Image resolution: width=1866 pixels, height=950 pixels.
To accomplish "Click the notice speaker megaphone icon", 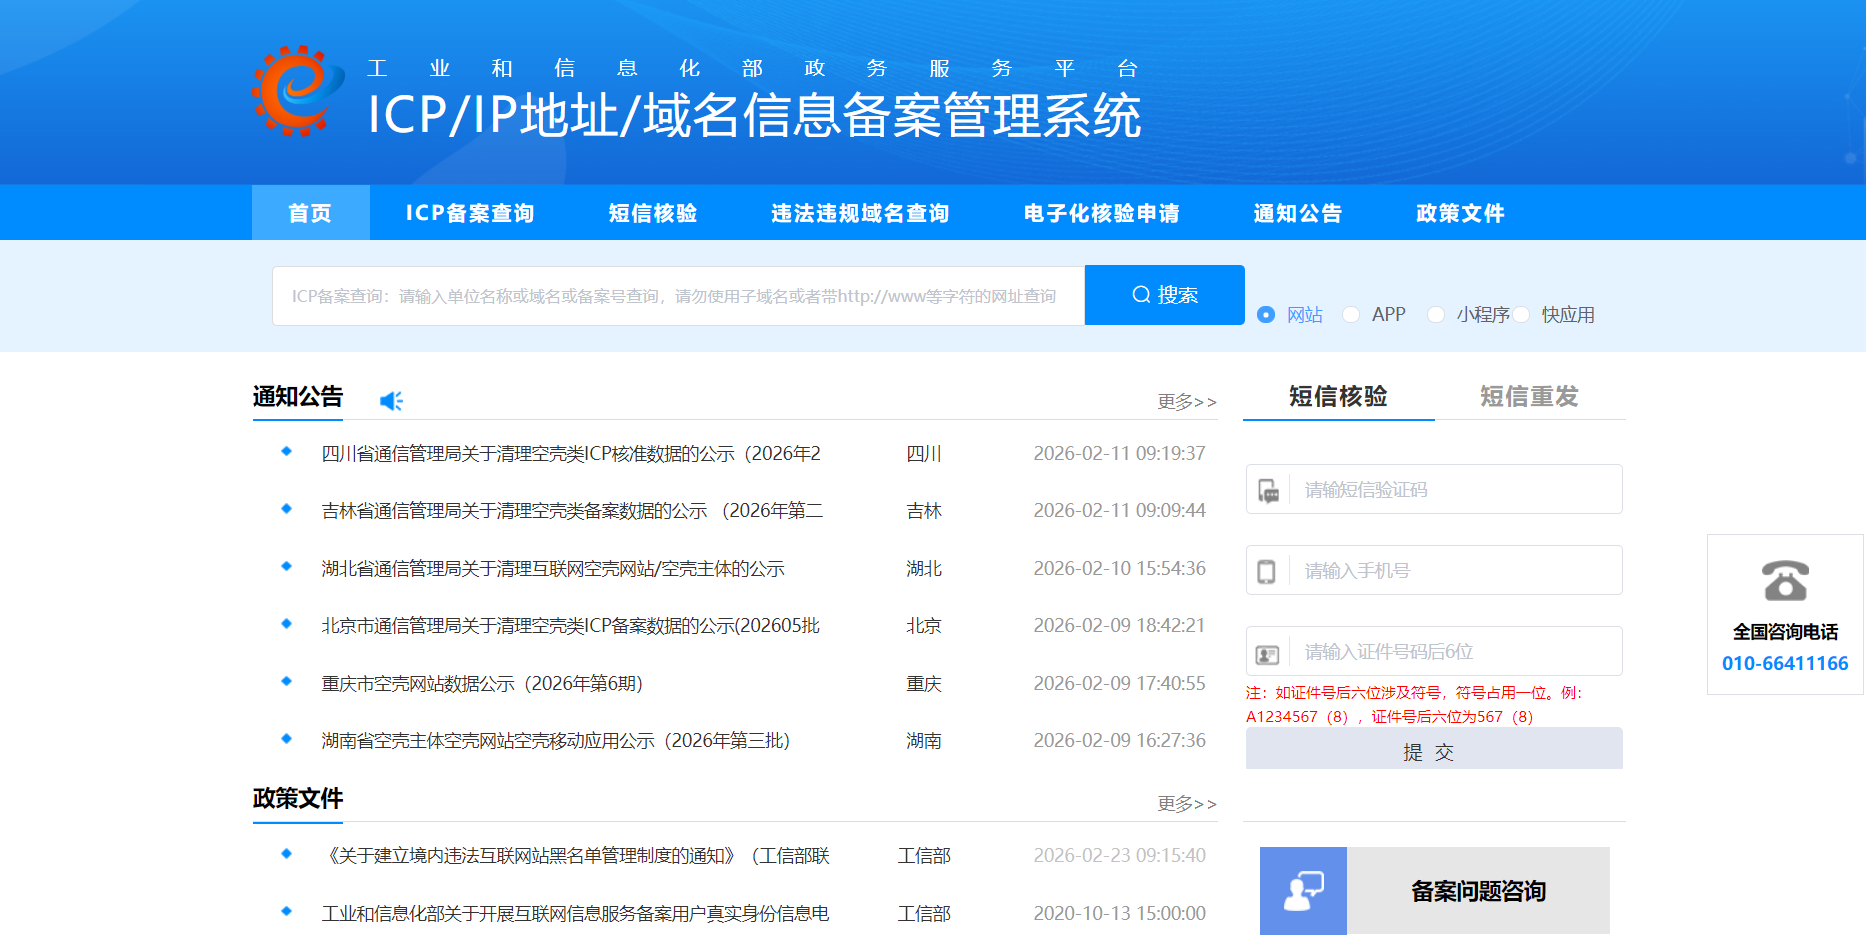I will tap(391, 401).
